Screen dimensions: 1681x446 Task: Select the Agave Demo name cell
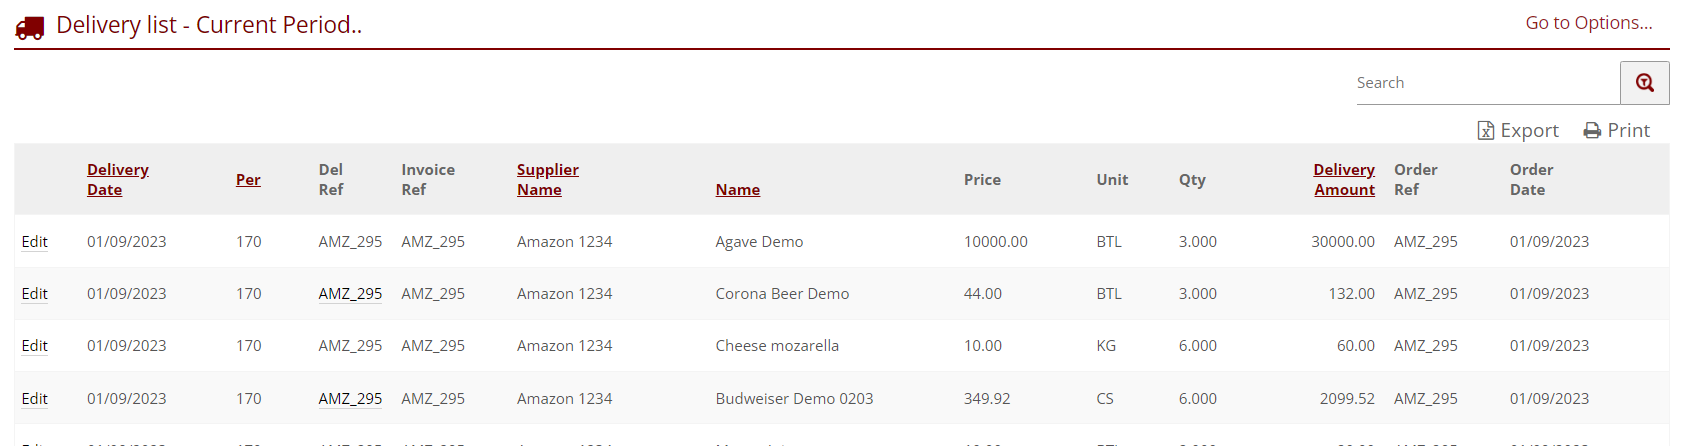point(759,242)
